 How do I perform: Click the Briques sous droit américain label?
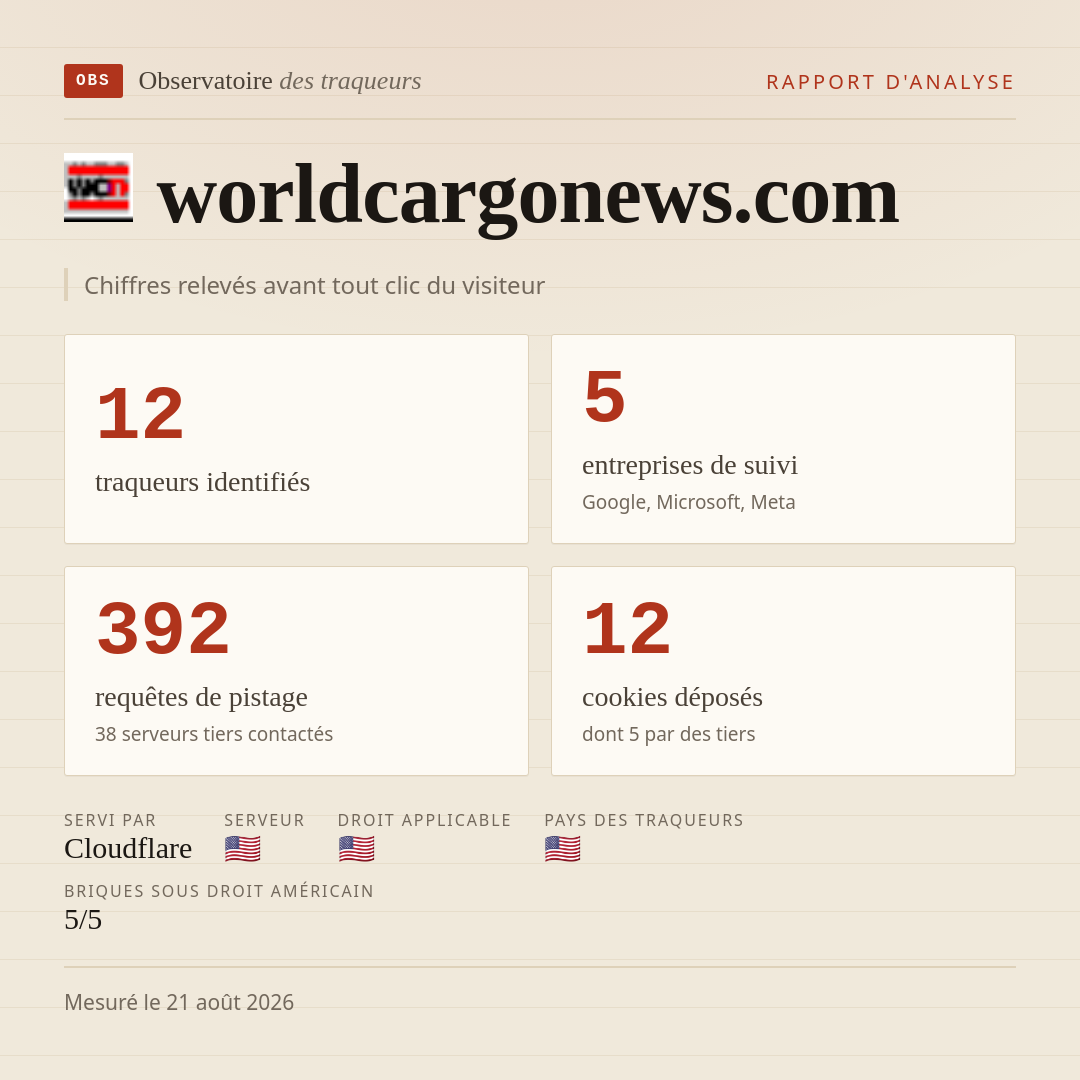(x=219, y=891)
